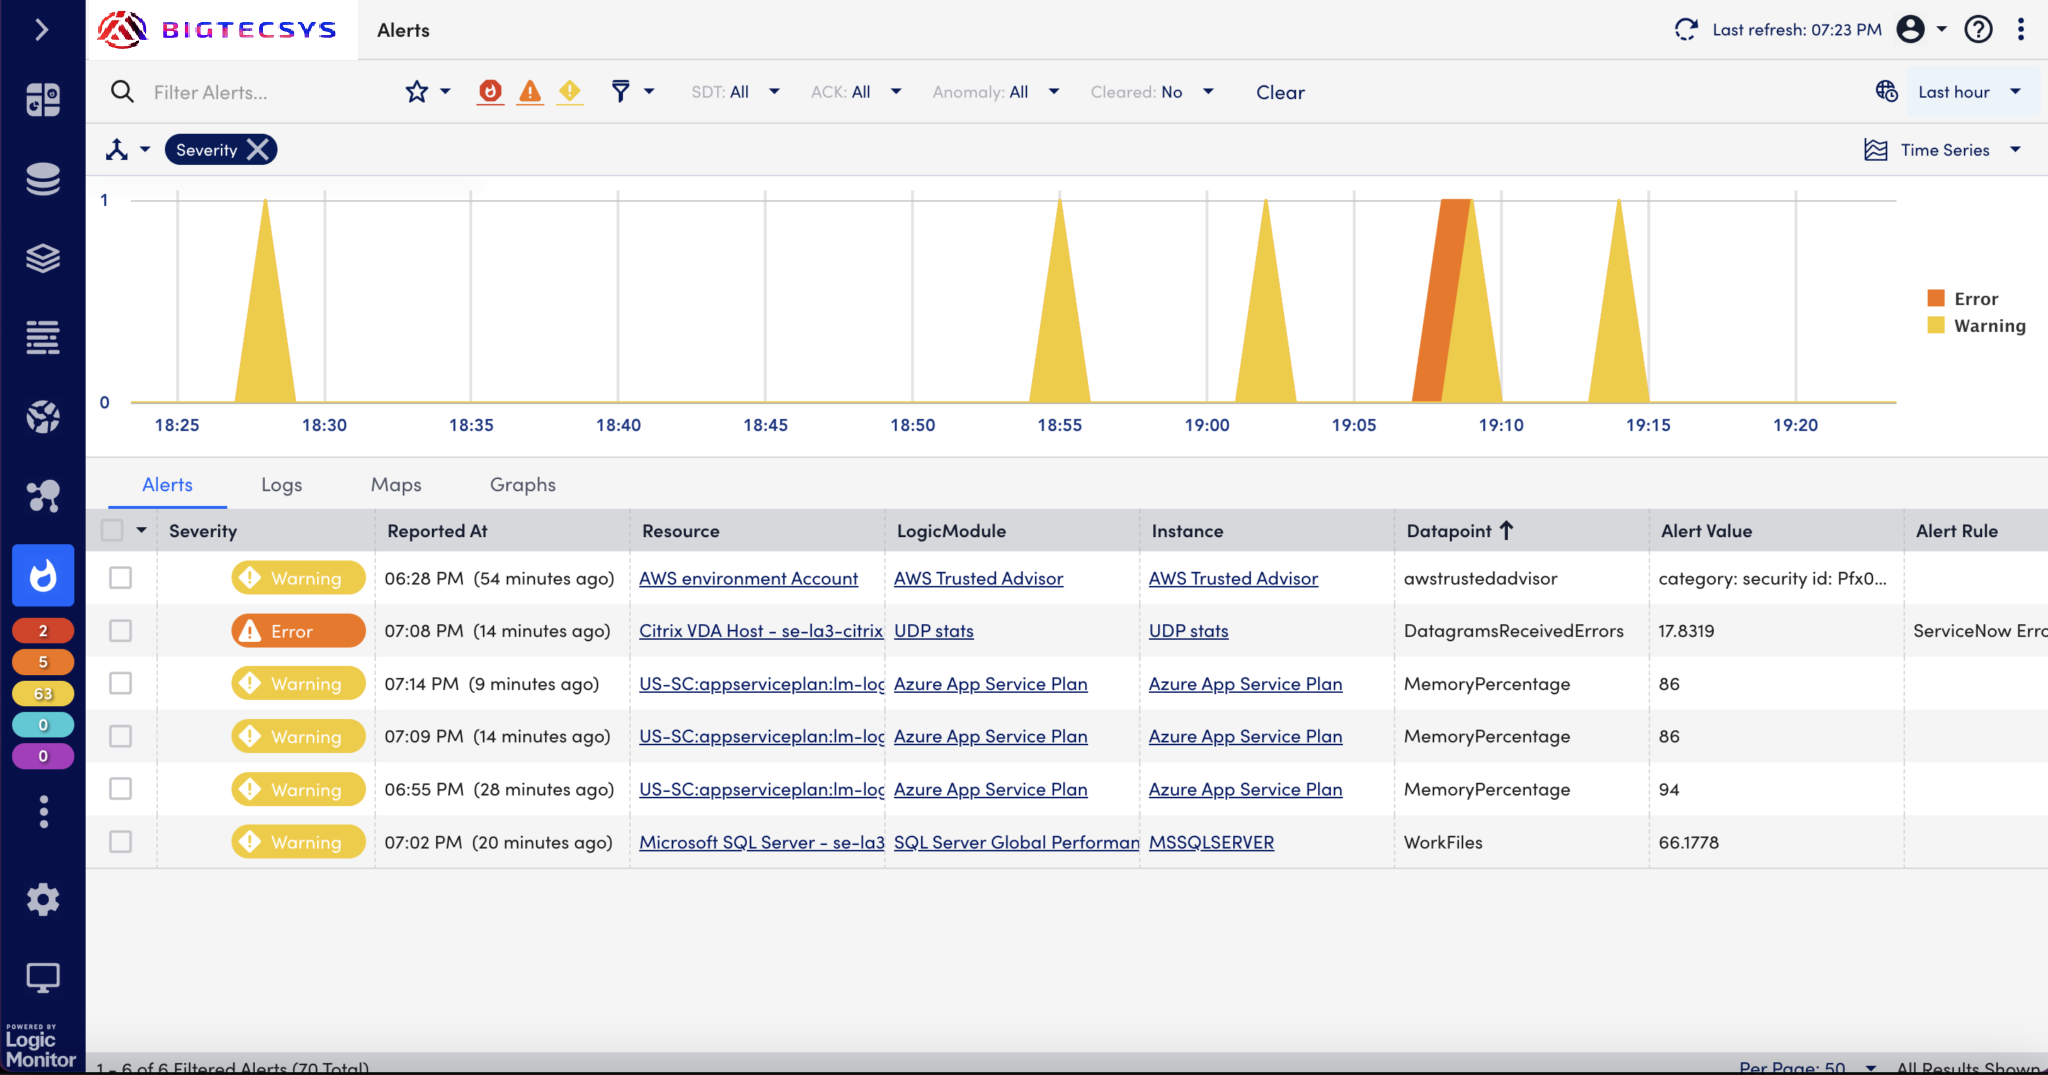Remove the Severity grouping chip
The width and height of the screenshot is (2048, 1075).
(258, 150)
